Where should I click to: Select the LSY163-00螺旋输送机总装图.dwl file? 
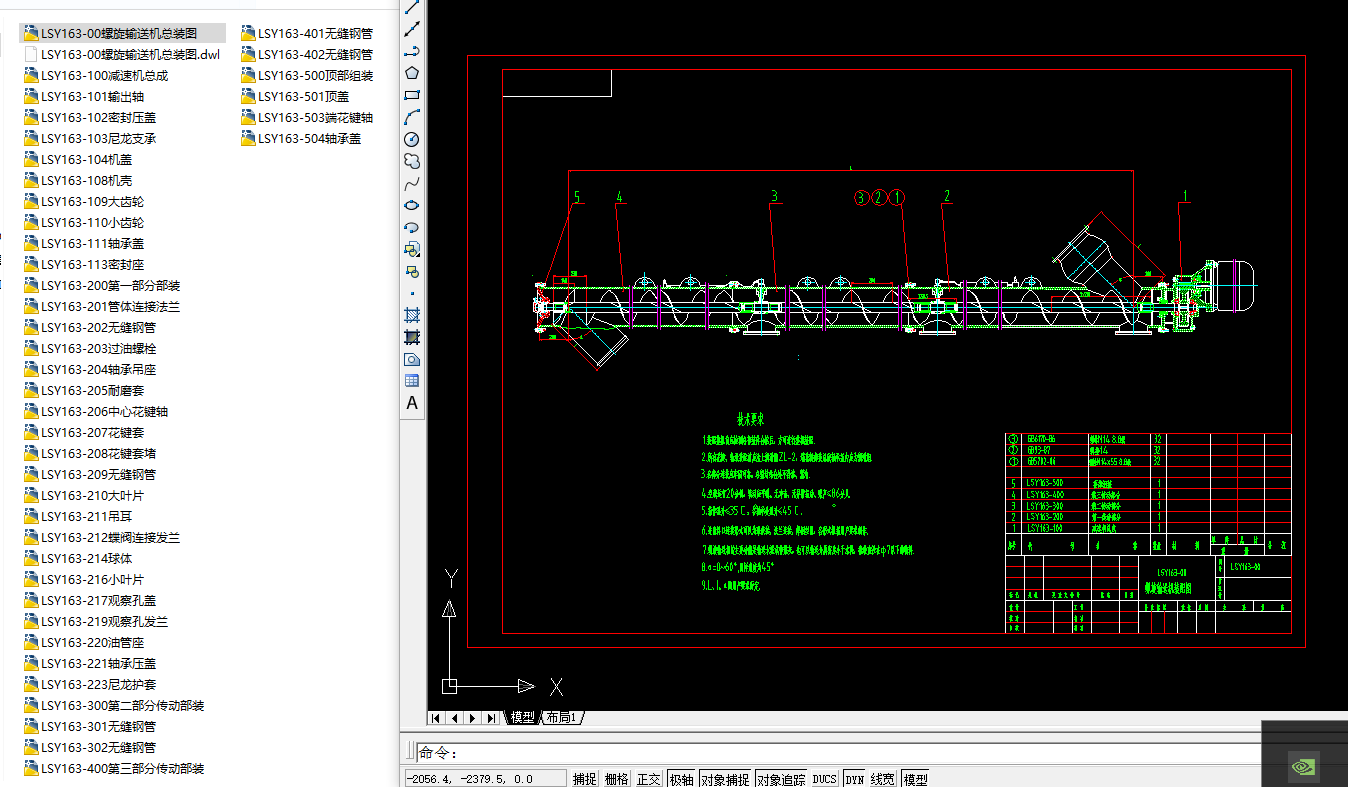coord(130,54)
